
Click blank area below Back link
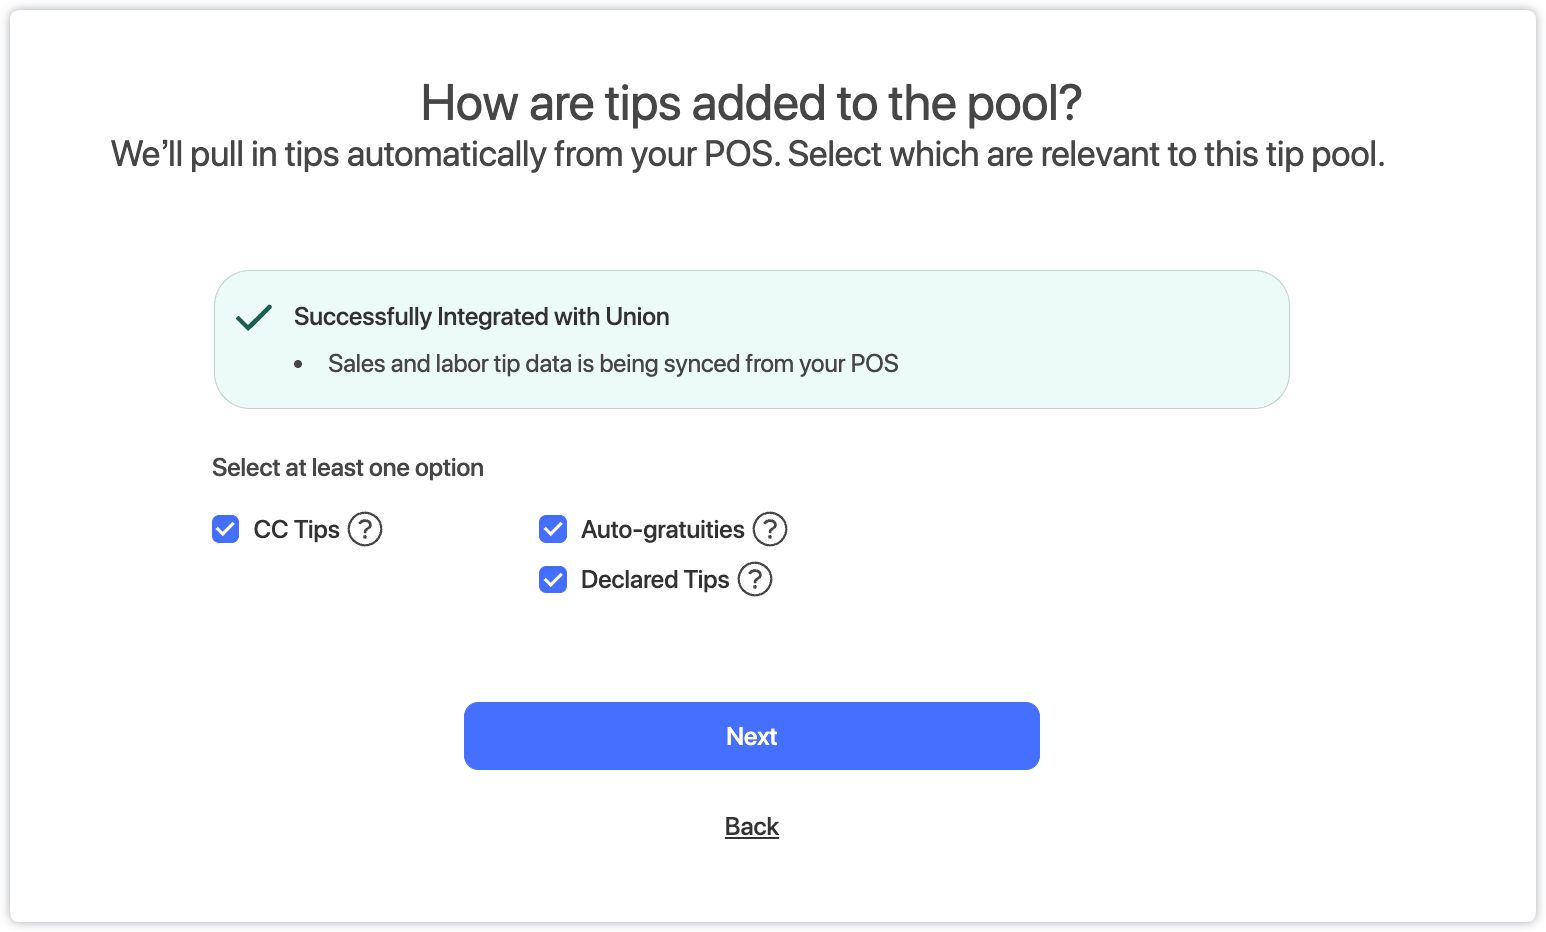point(752,885)
